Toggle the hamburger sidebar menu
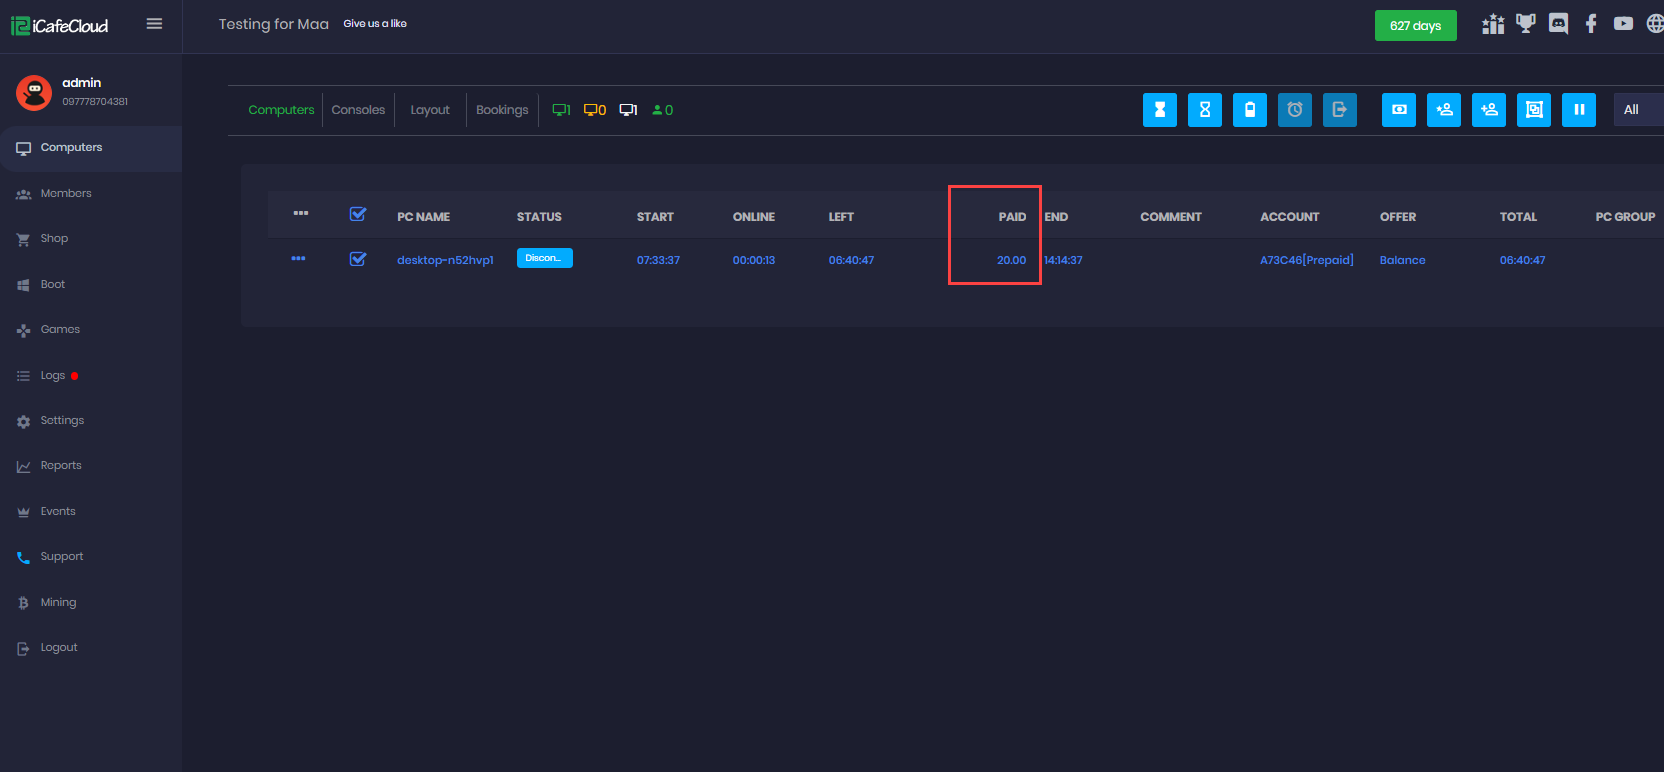The image size is (1664, 772). tap(154, 24)
